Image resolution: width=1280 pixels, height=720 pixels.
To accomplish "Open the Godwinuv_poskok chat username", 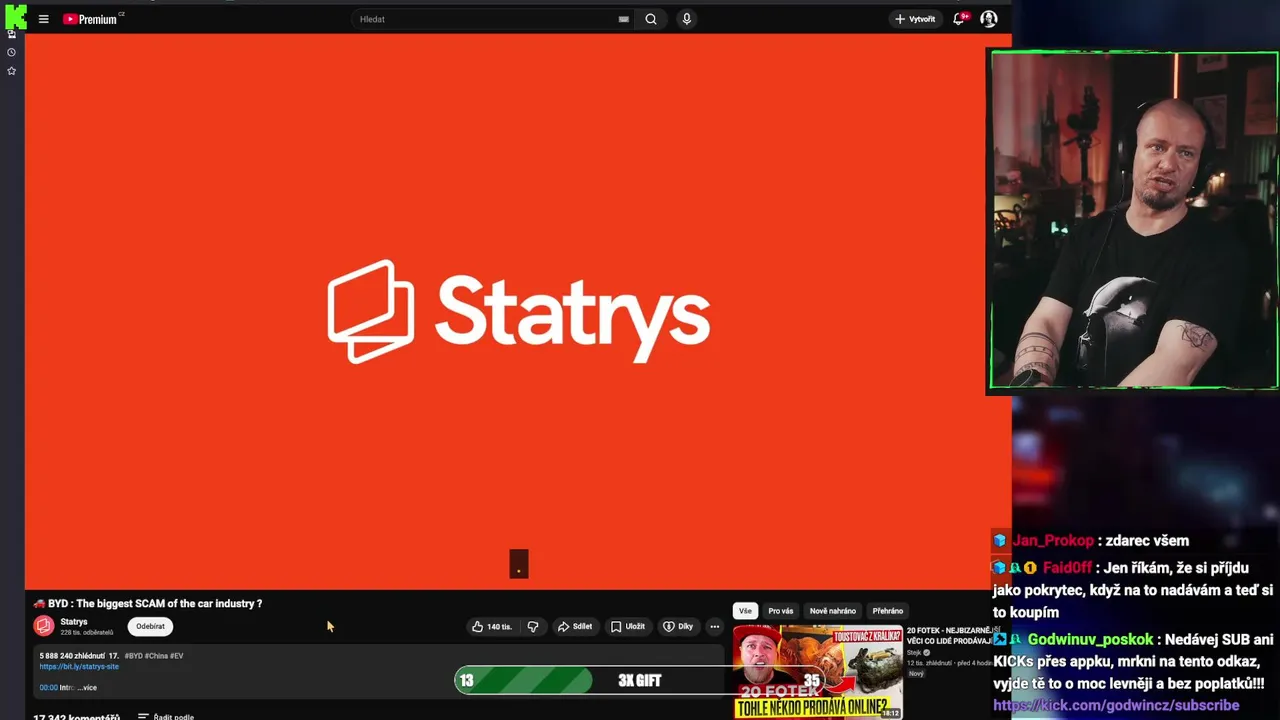I will (1090, 639).
